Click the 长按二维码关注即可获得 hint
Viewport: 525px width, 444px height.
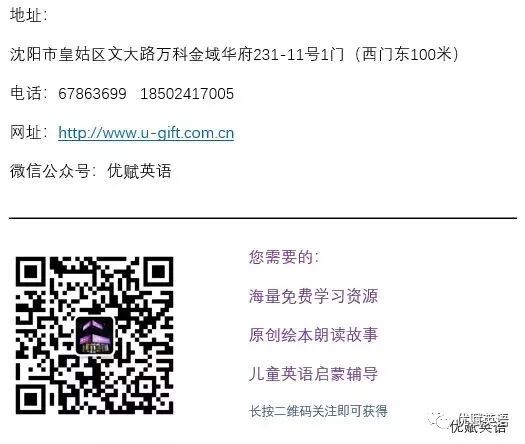tap(318, 411)
